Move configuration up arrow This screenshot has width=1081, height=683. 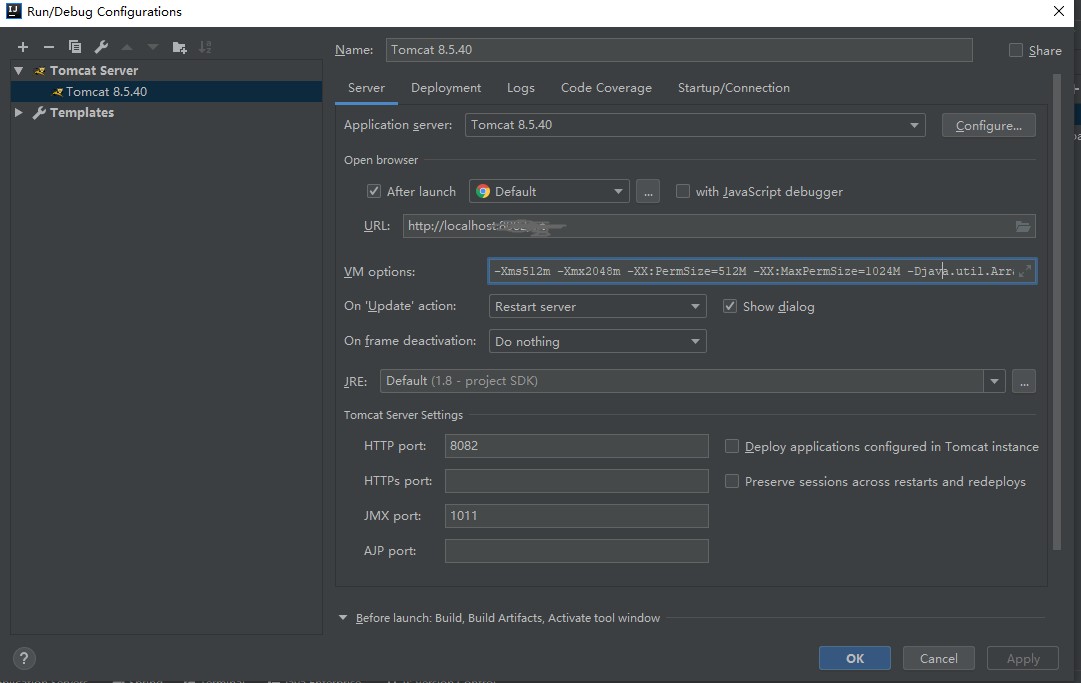[x=127, y=47]
